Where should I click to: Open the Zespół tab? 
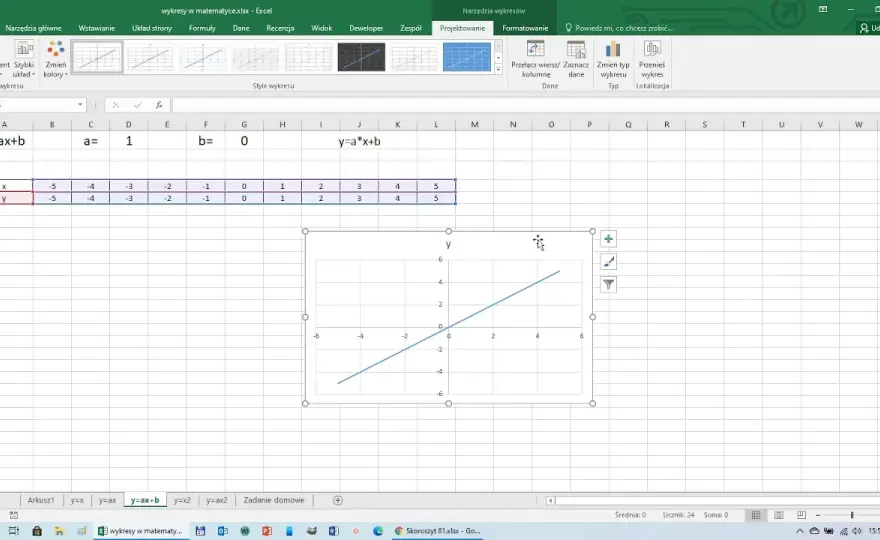tap(410, 28)
